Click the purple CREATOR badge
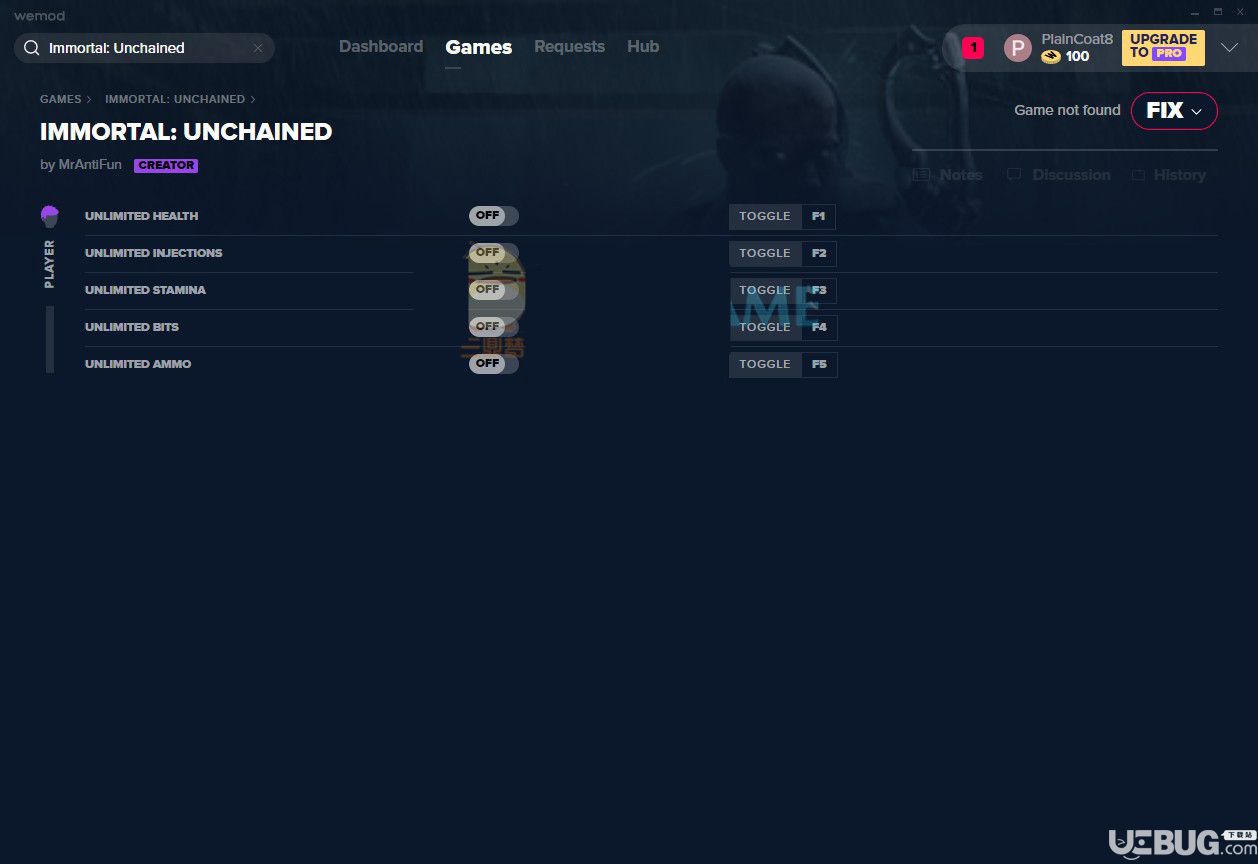1258x864 pixels. click(x=166, y=165)
